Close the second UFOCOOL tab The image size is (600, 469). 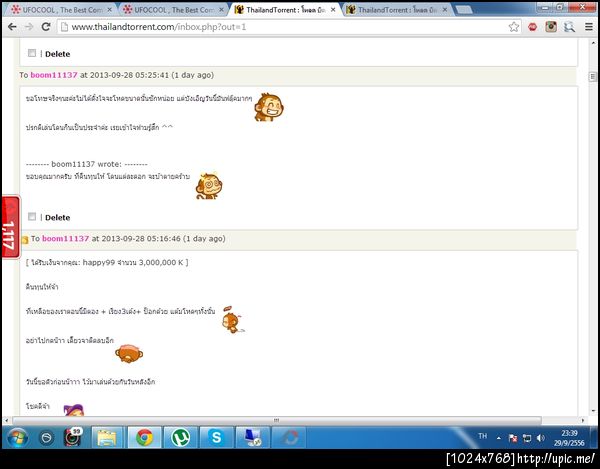[221, 10]
